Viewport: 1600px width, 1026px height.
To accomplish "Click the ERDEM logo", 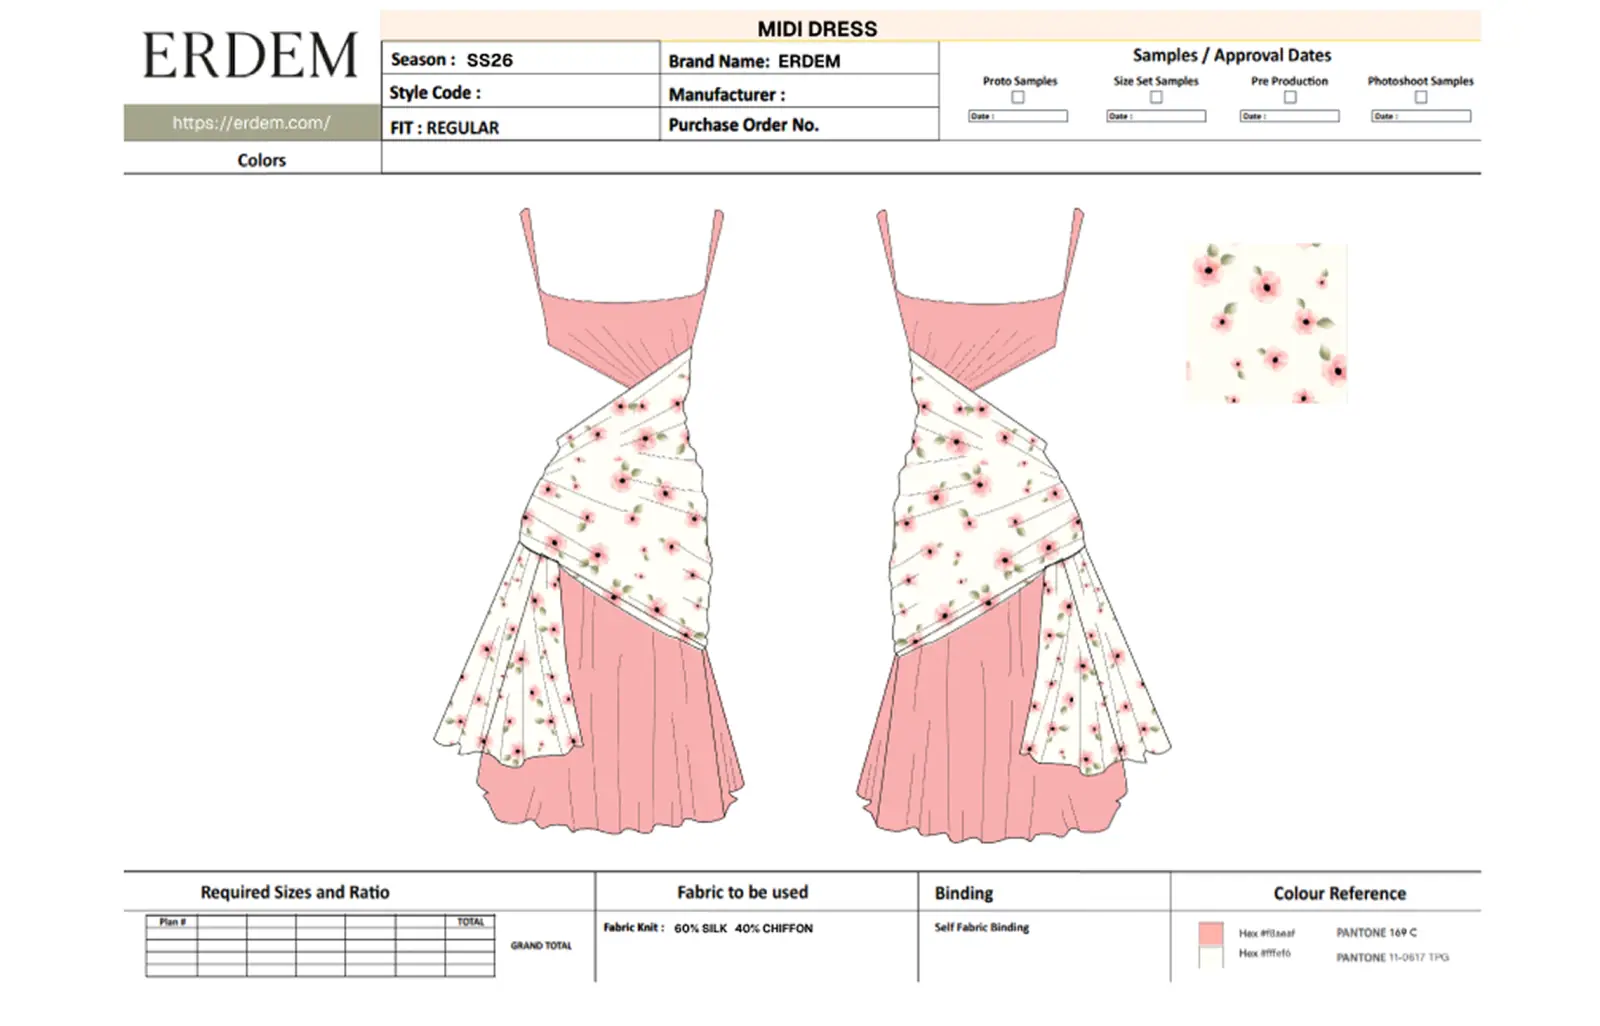I will point(251,56).
